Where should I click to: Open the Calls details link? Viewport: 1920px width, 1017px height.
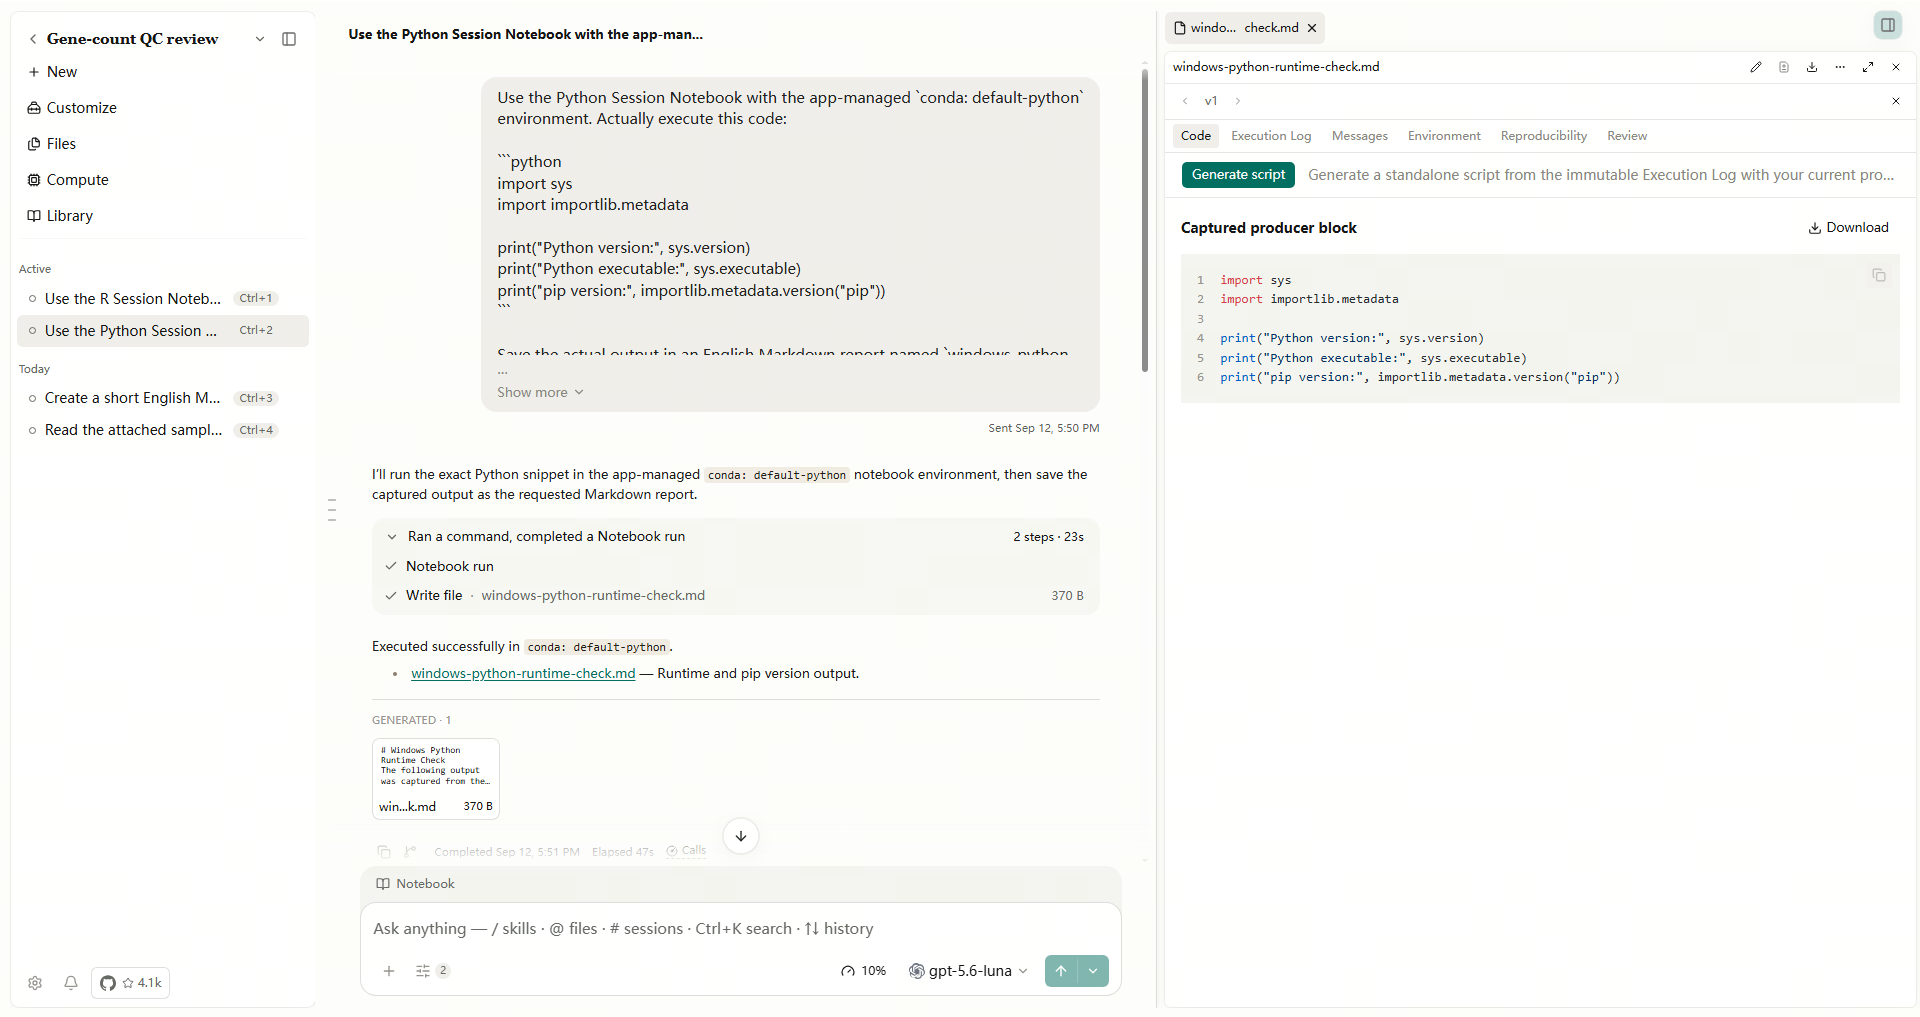(687, 851)
